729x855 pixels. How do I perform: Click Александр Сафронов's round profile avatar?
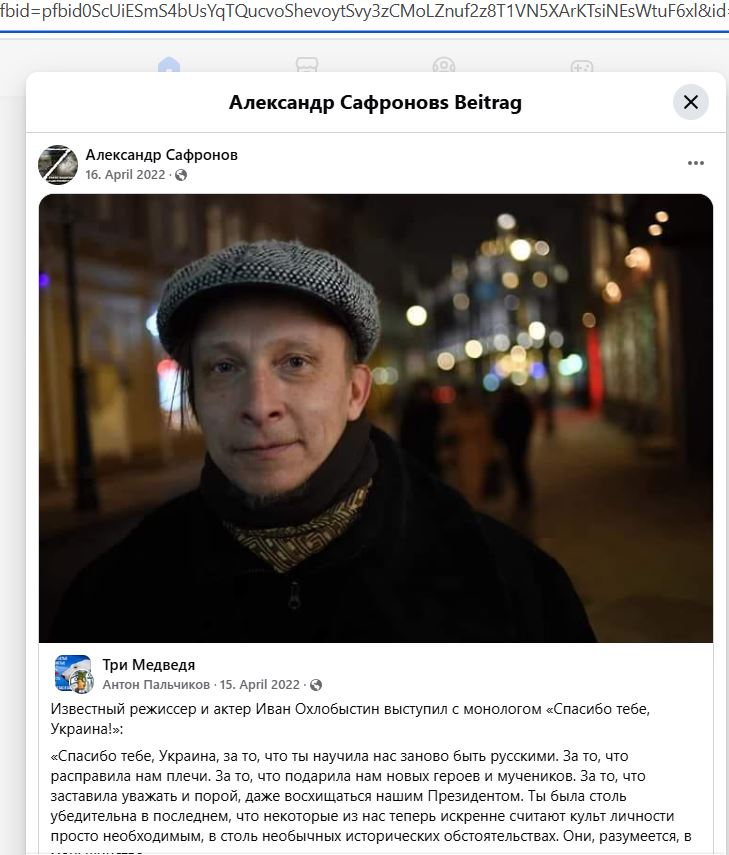(x=58, y=165)
